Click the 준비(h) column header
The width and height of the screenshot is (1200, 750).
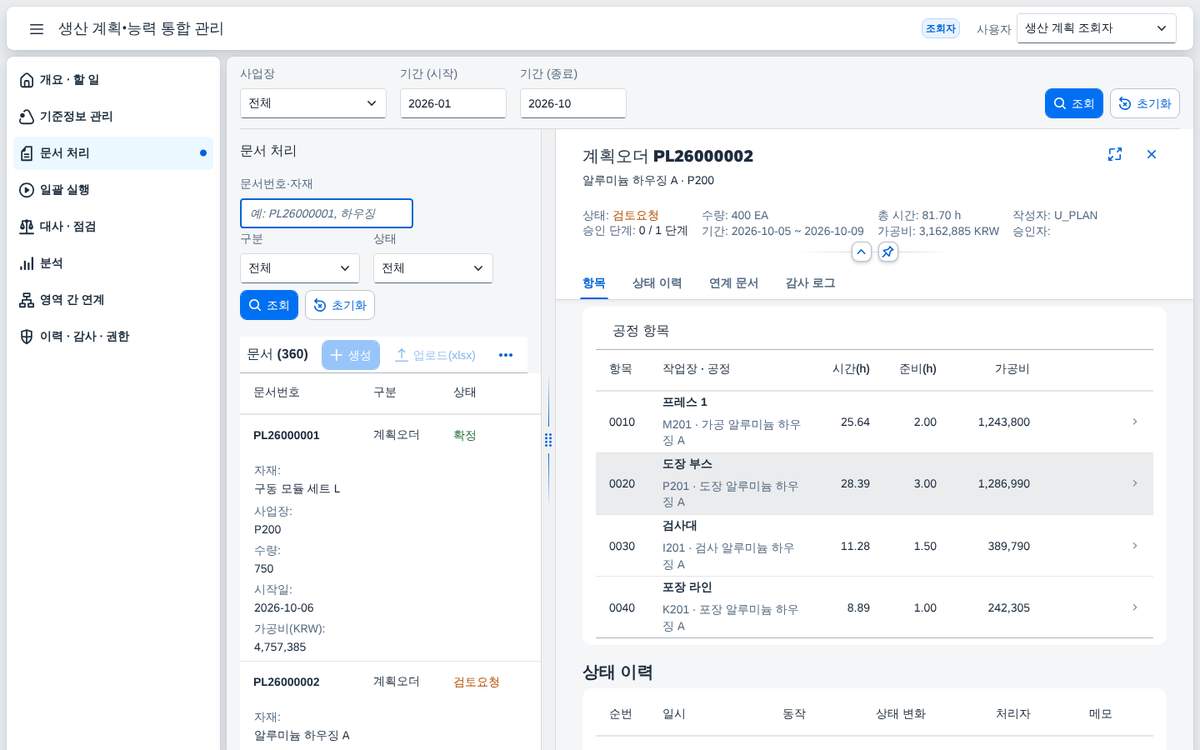(918, 369)
